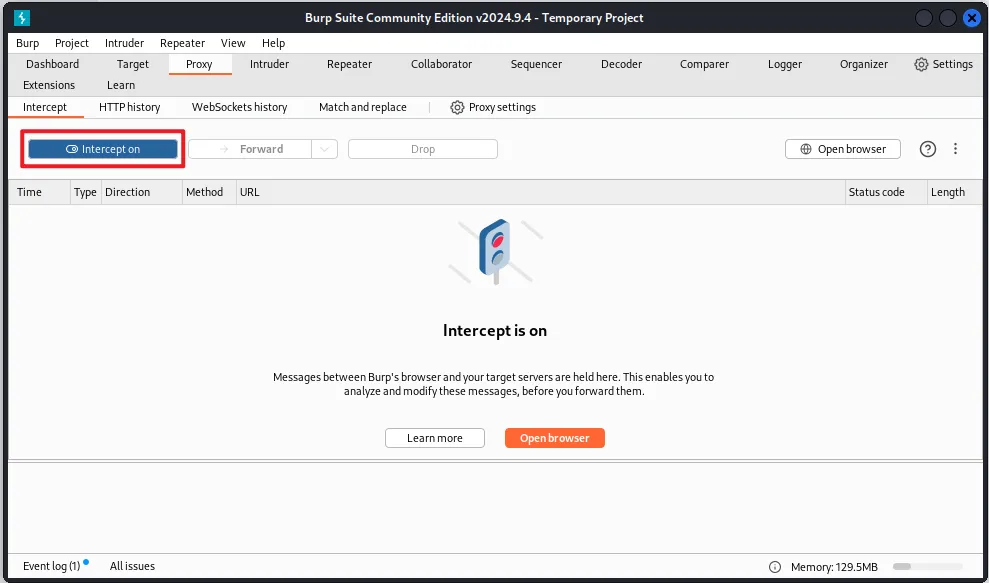
Task: Click the Forward button
Action: (250, 149)
